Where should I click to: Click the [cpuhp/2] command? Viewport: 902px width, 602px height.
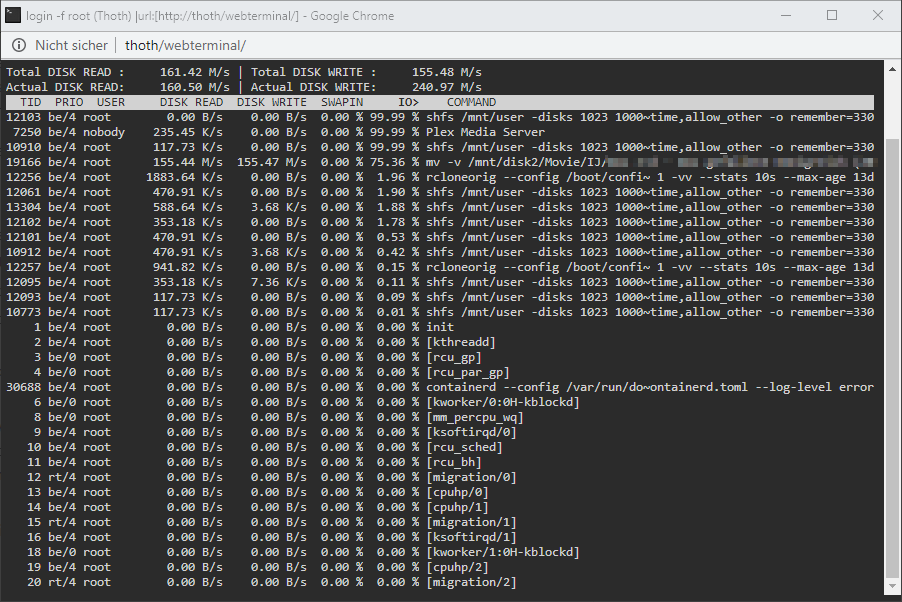pyautogui.click(x=457, y=567)
